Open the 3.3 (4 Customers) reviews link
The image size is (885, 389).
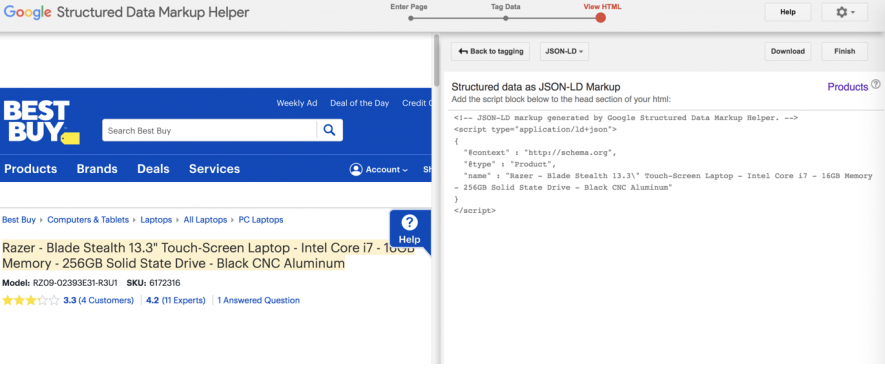coord(98,300)
